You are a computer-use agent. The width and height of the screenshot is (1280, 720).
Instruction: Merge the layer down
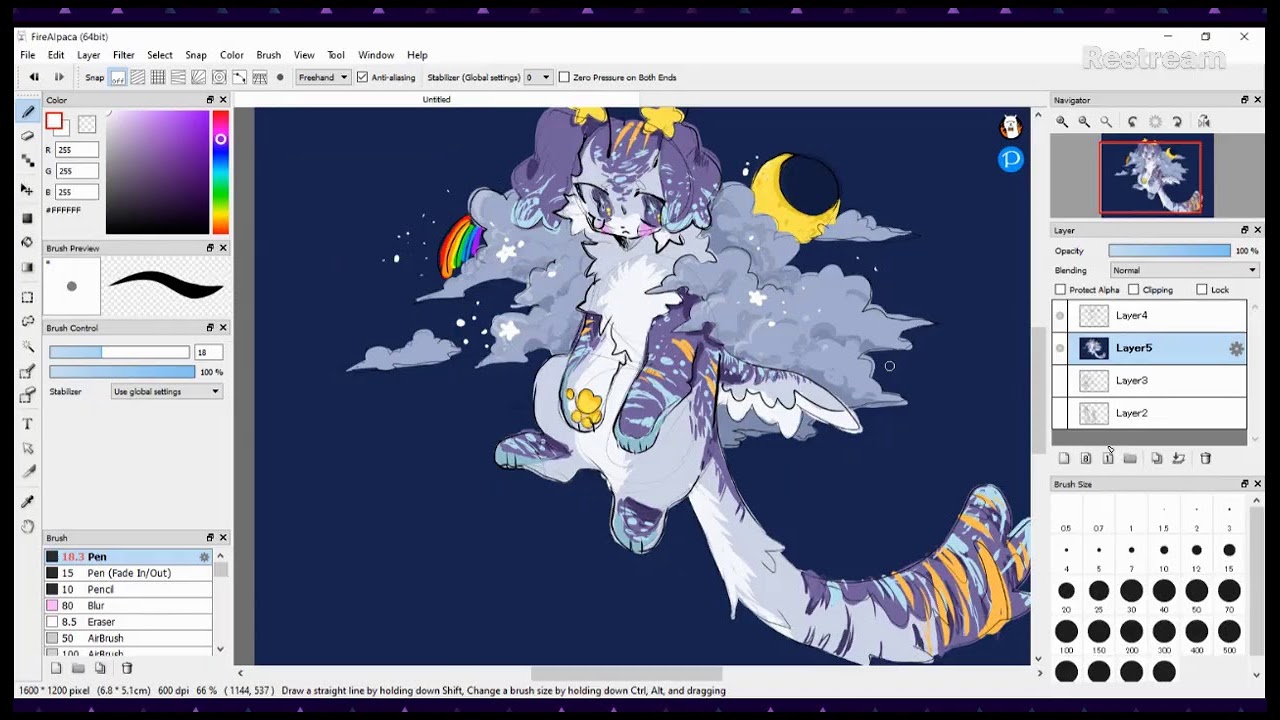coord(1179,458)
